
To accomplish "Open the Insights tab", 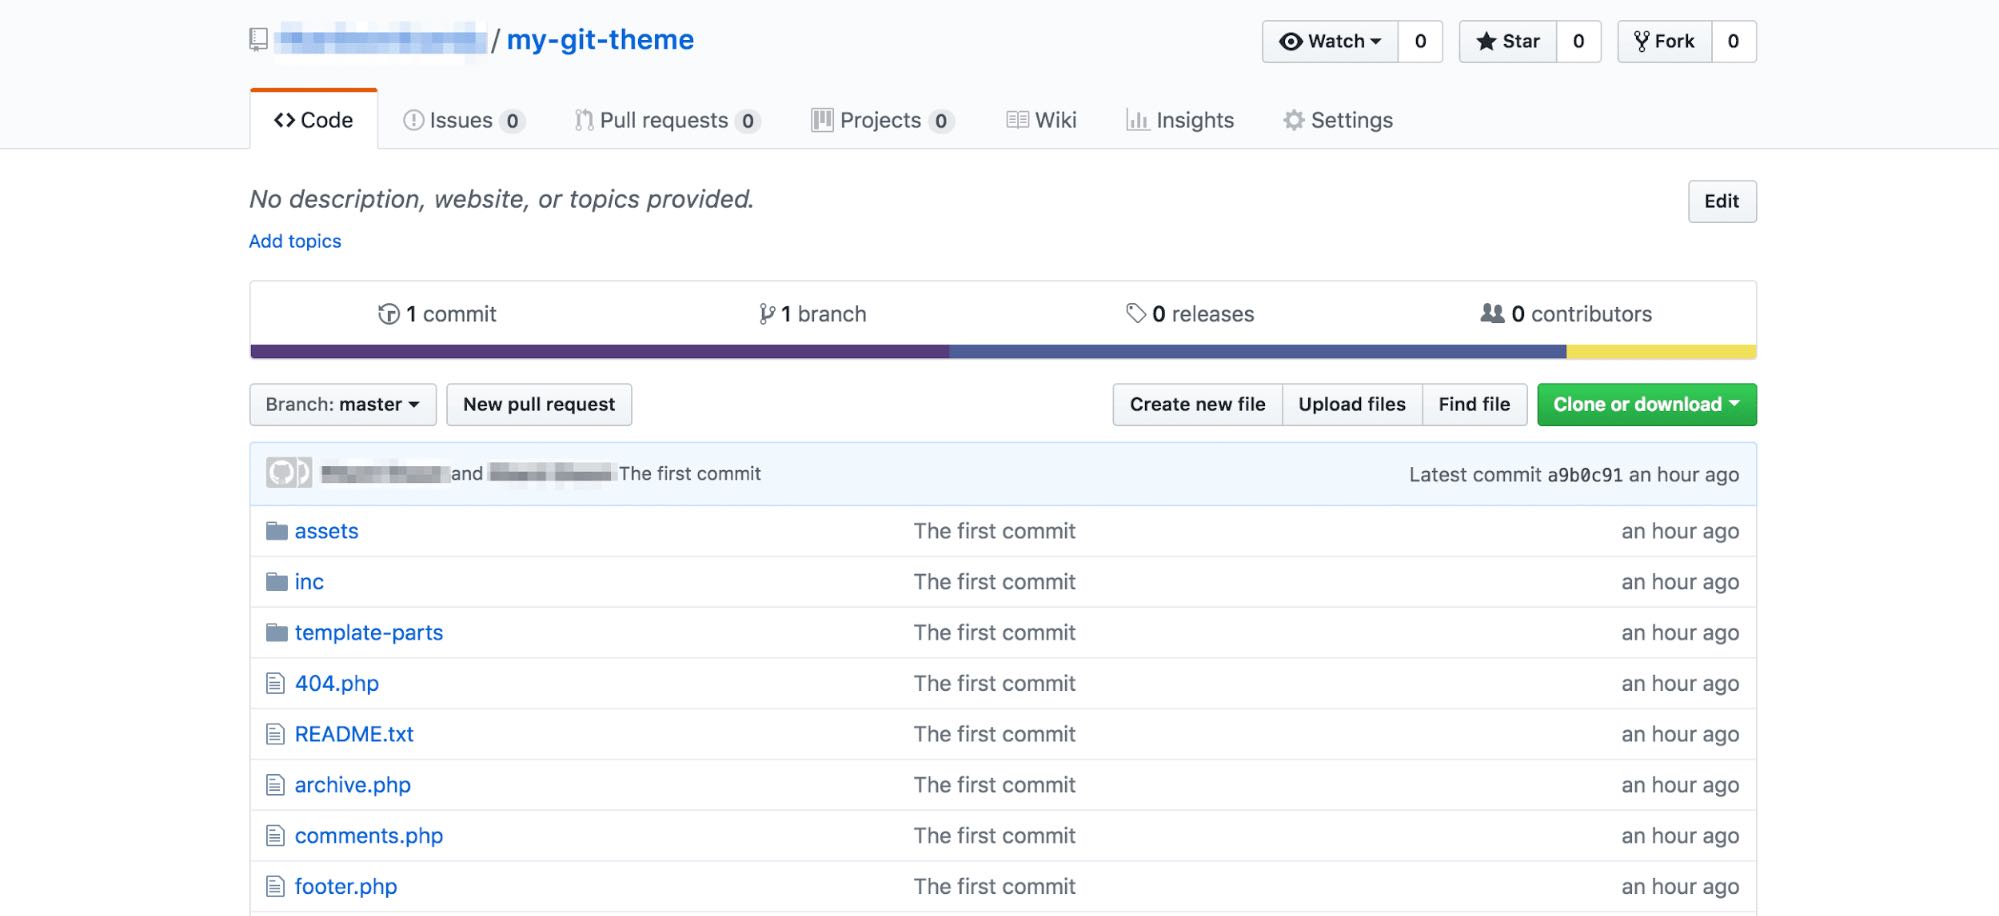I will pyautogui.click(x=1180, y=120).
